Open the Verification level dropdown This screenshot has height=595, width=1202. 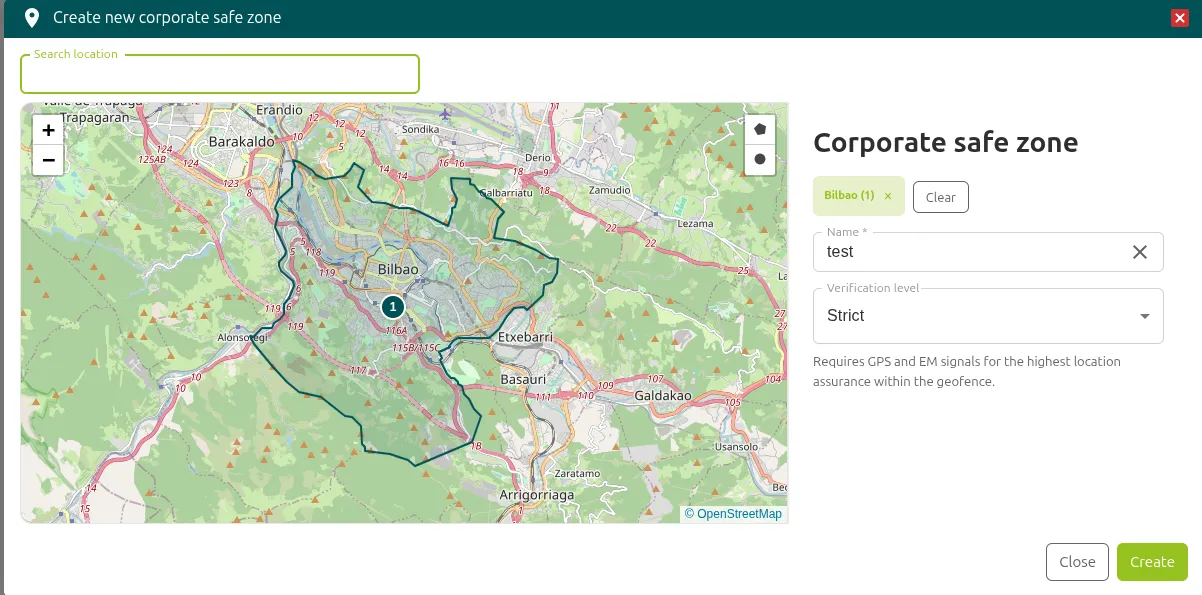pos(988,316)
